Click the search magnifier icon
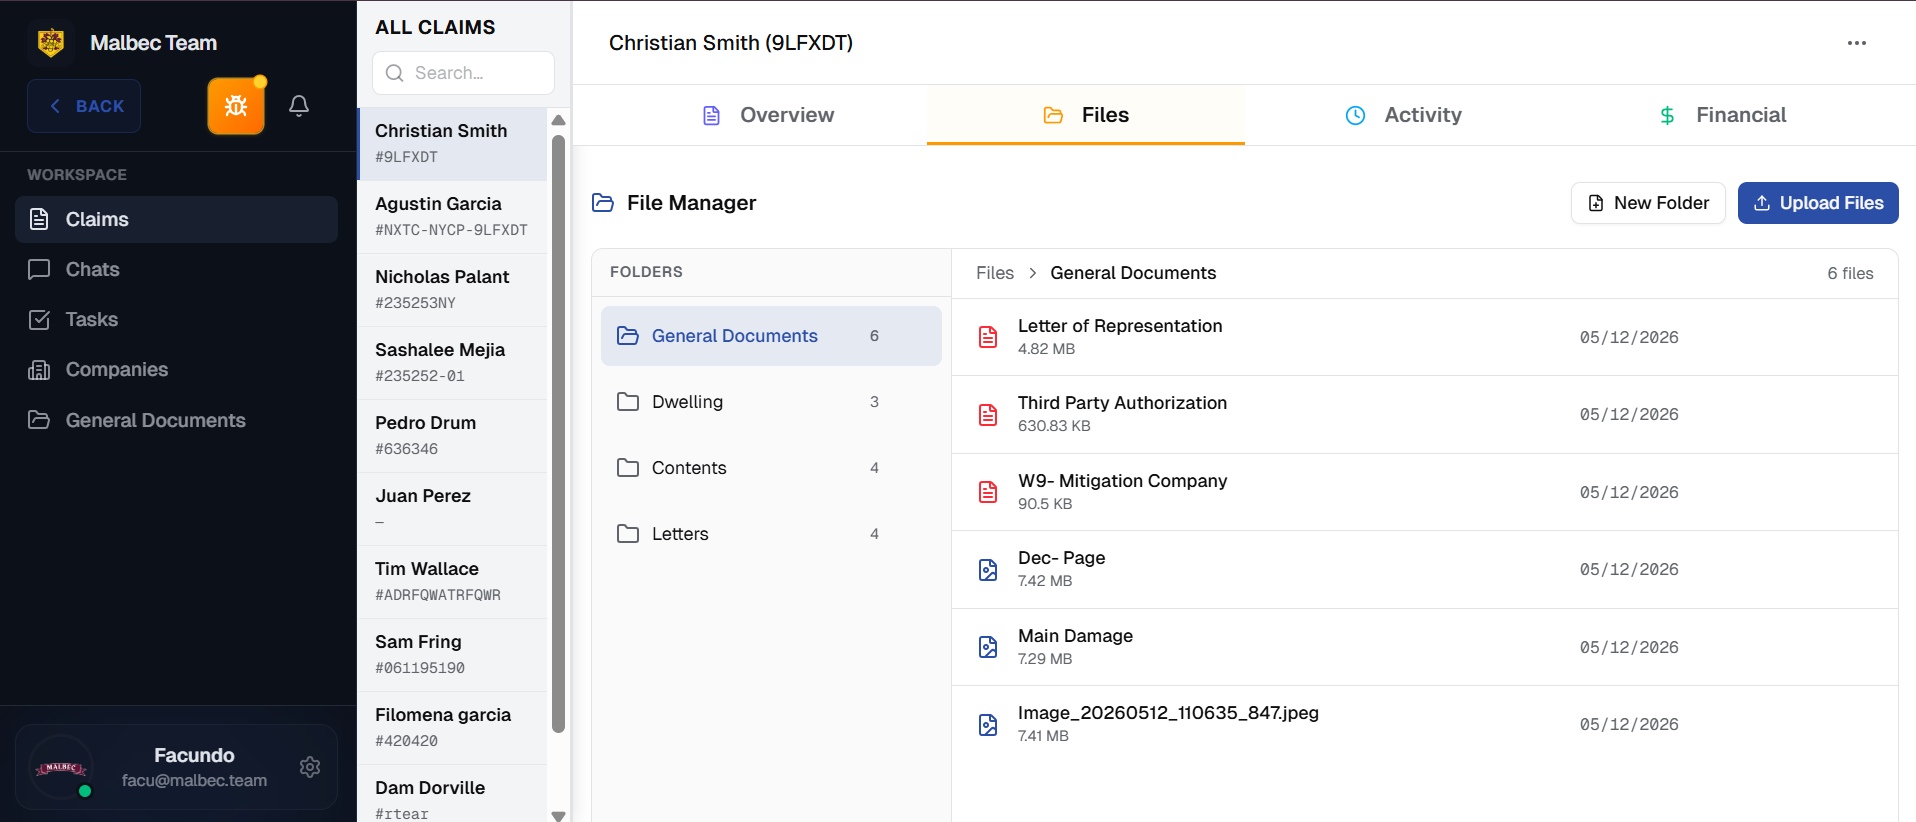Screen dimensions: 1916x822 [x=395, y=73]
